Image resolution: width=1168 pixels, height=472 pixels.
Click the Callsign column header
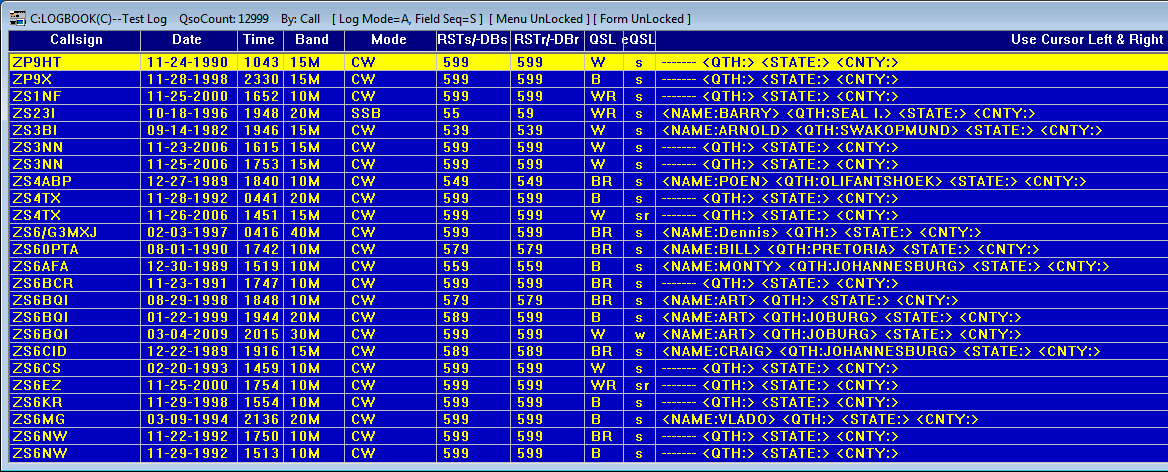(x=74, y=40)
